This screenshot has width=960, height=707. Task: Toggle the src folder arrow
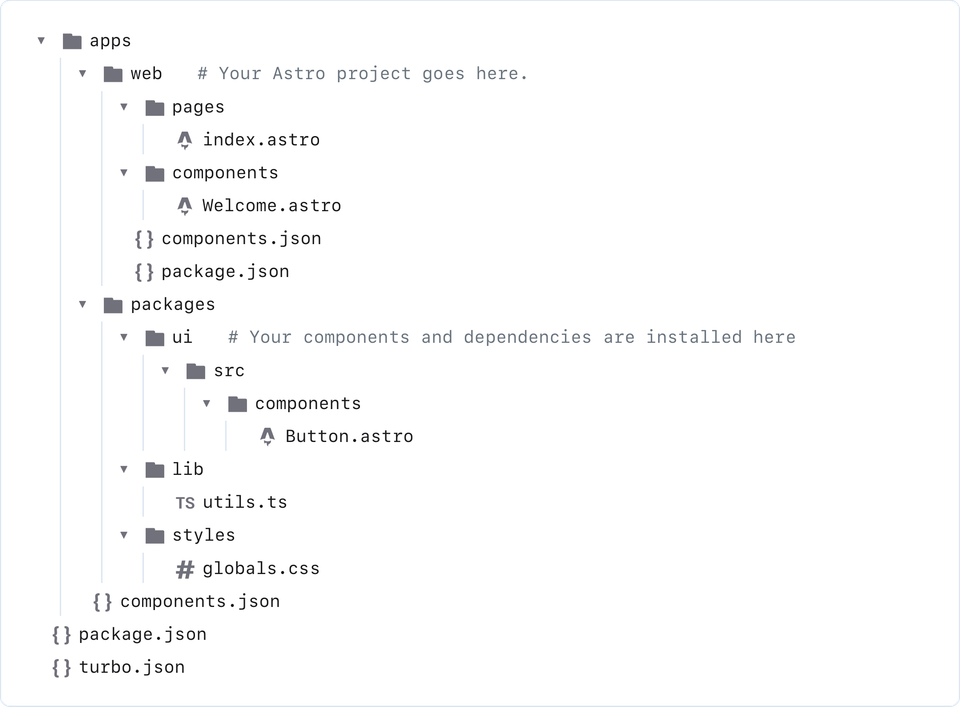pos(165,371)
